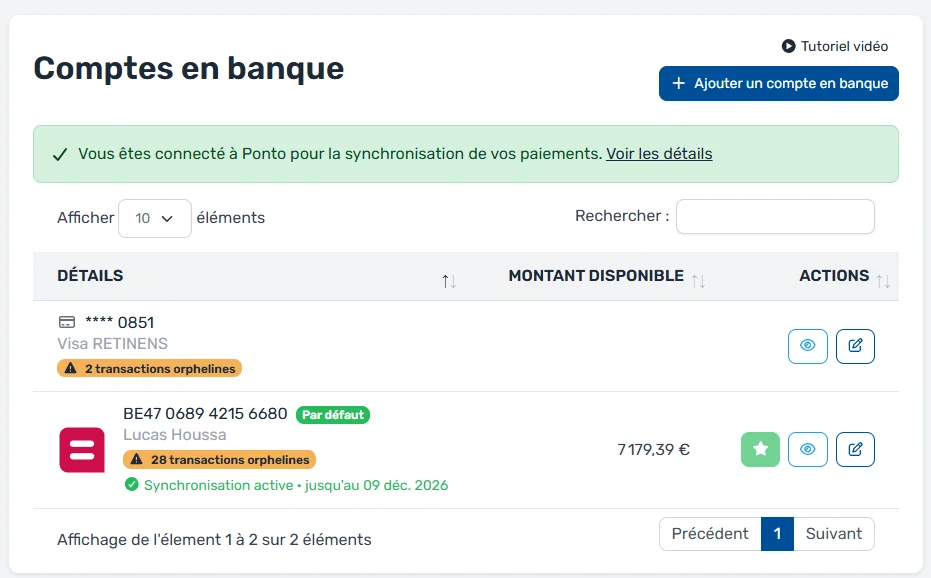
Task: Click the Affichage de l'élement 1 à 2 text
Action: coord(214,539)
